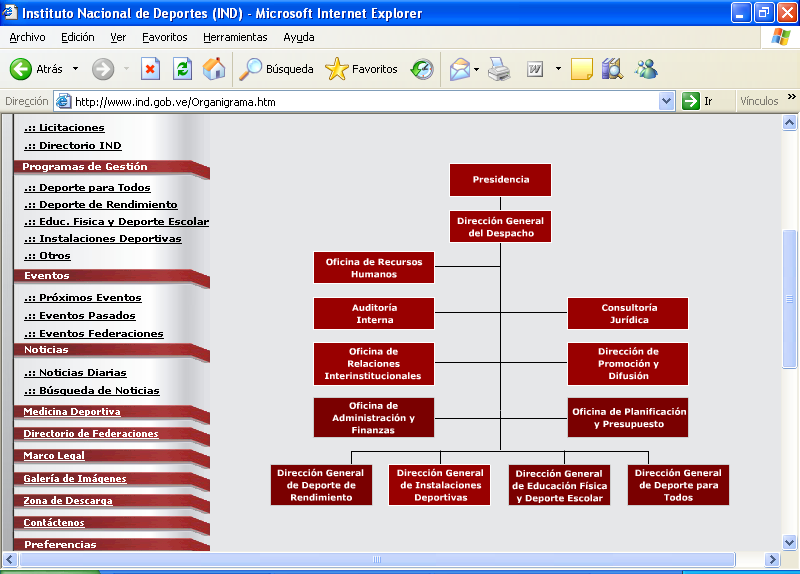Click the Presidencia organigram box

click(500, 180)
